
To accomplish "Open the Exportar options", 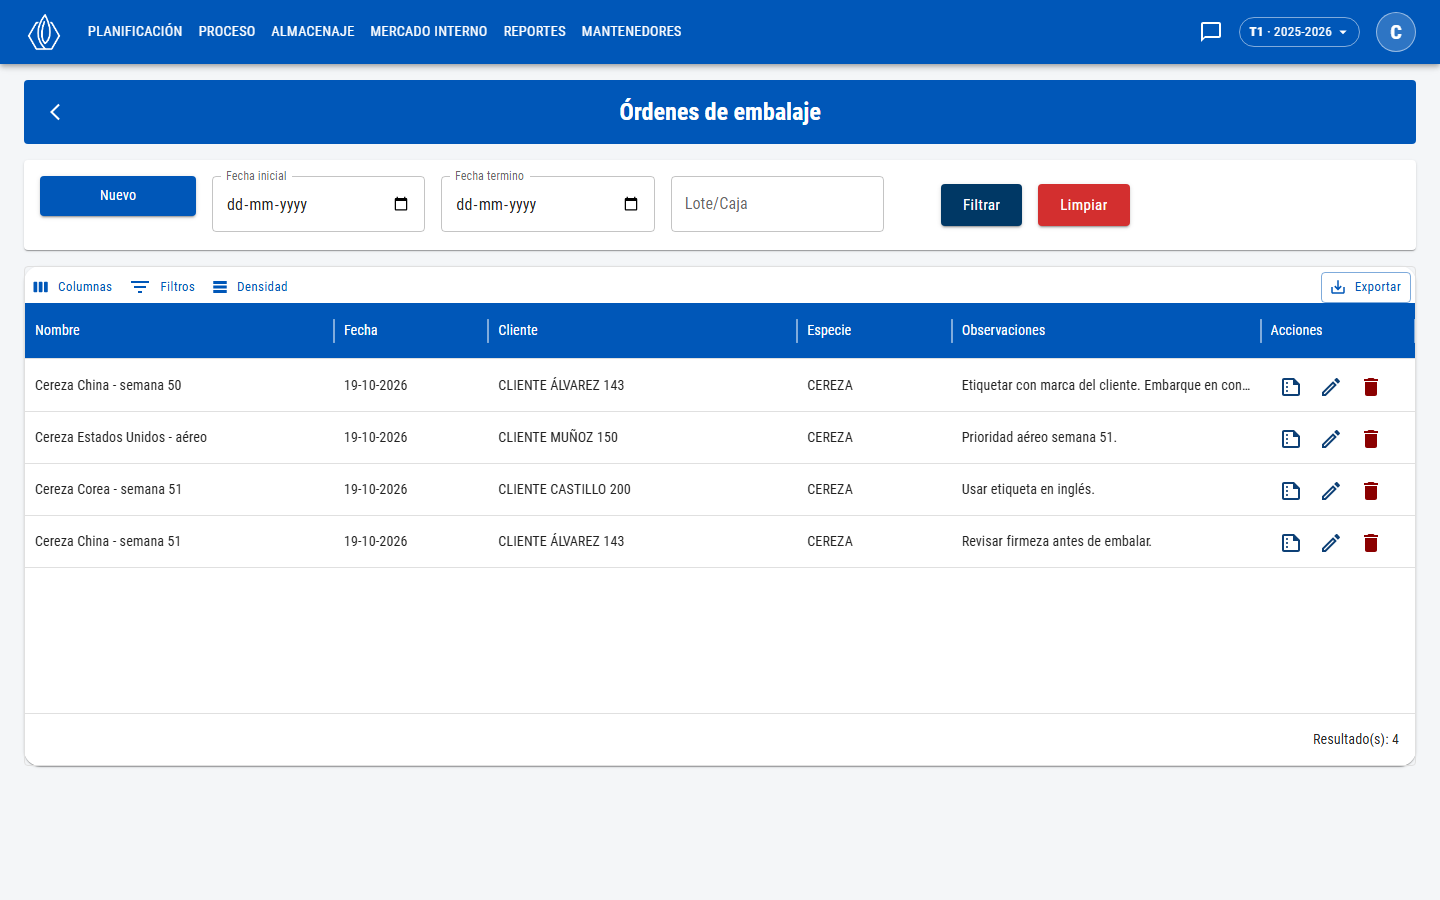I will (x=1366, y=287).
